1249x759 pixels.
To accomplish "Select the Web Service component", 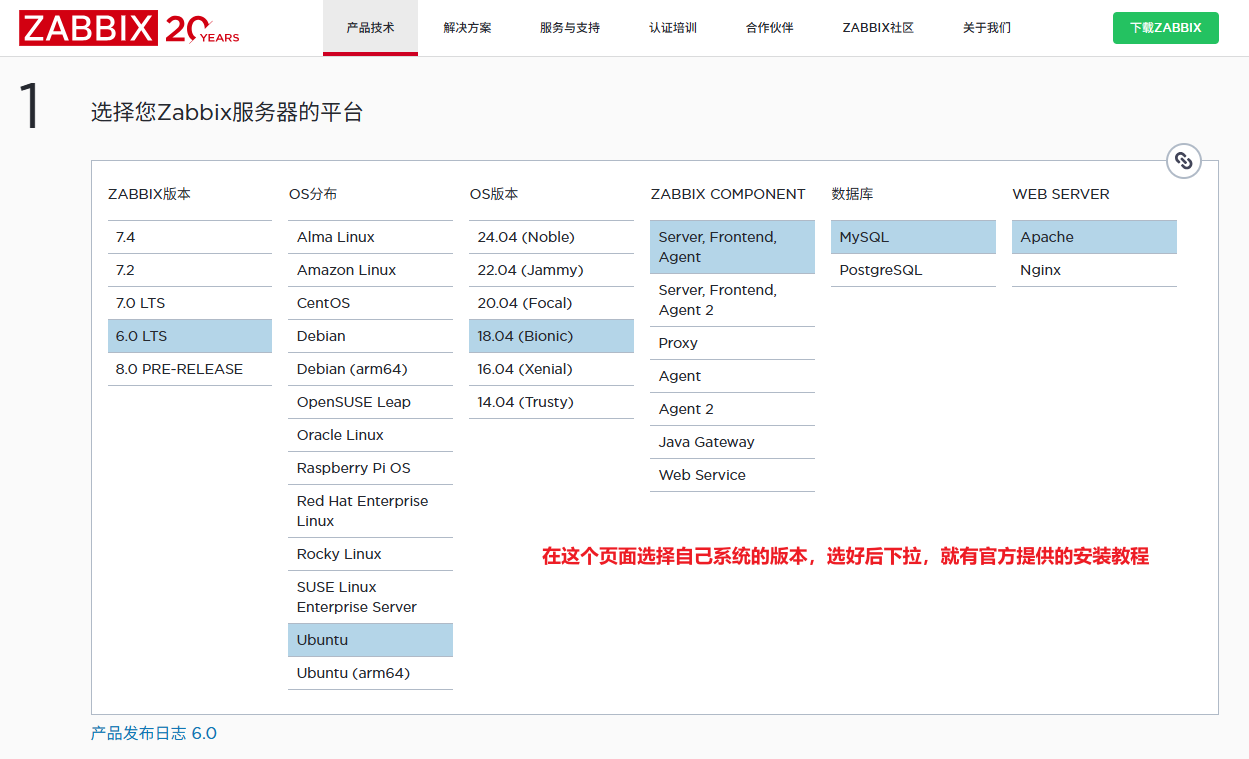I will (x=732, y=475).
